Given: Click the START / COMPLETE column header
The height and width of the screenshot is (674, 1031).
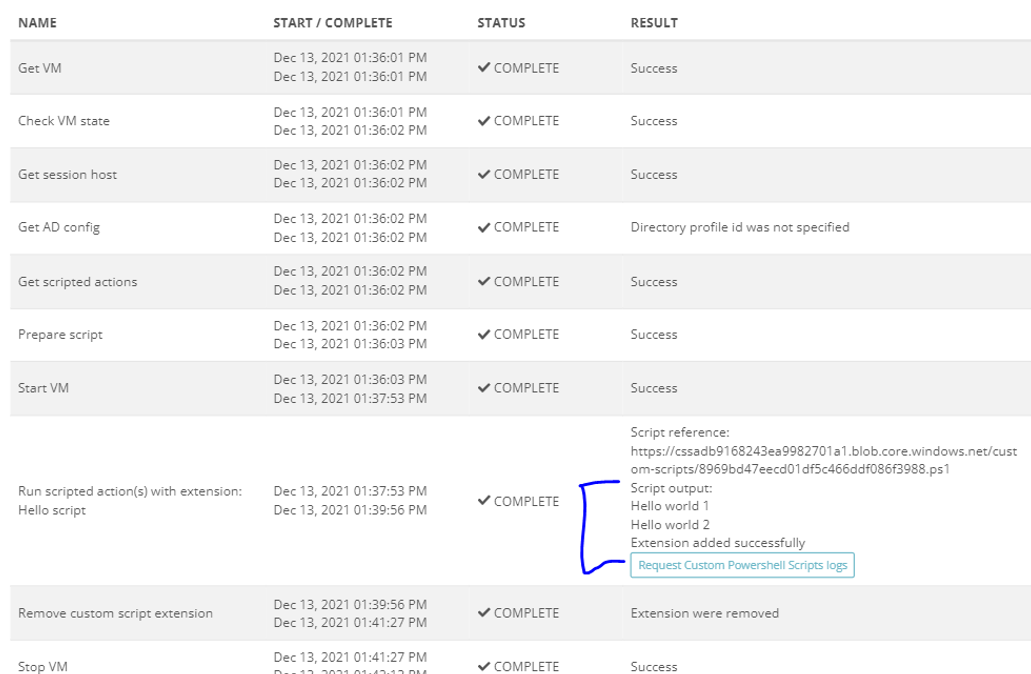Looking at the screenshot, I should [x=333, y=22].
